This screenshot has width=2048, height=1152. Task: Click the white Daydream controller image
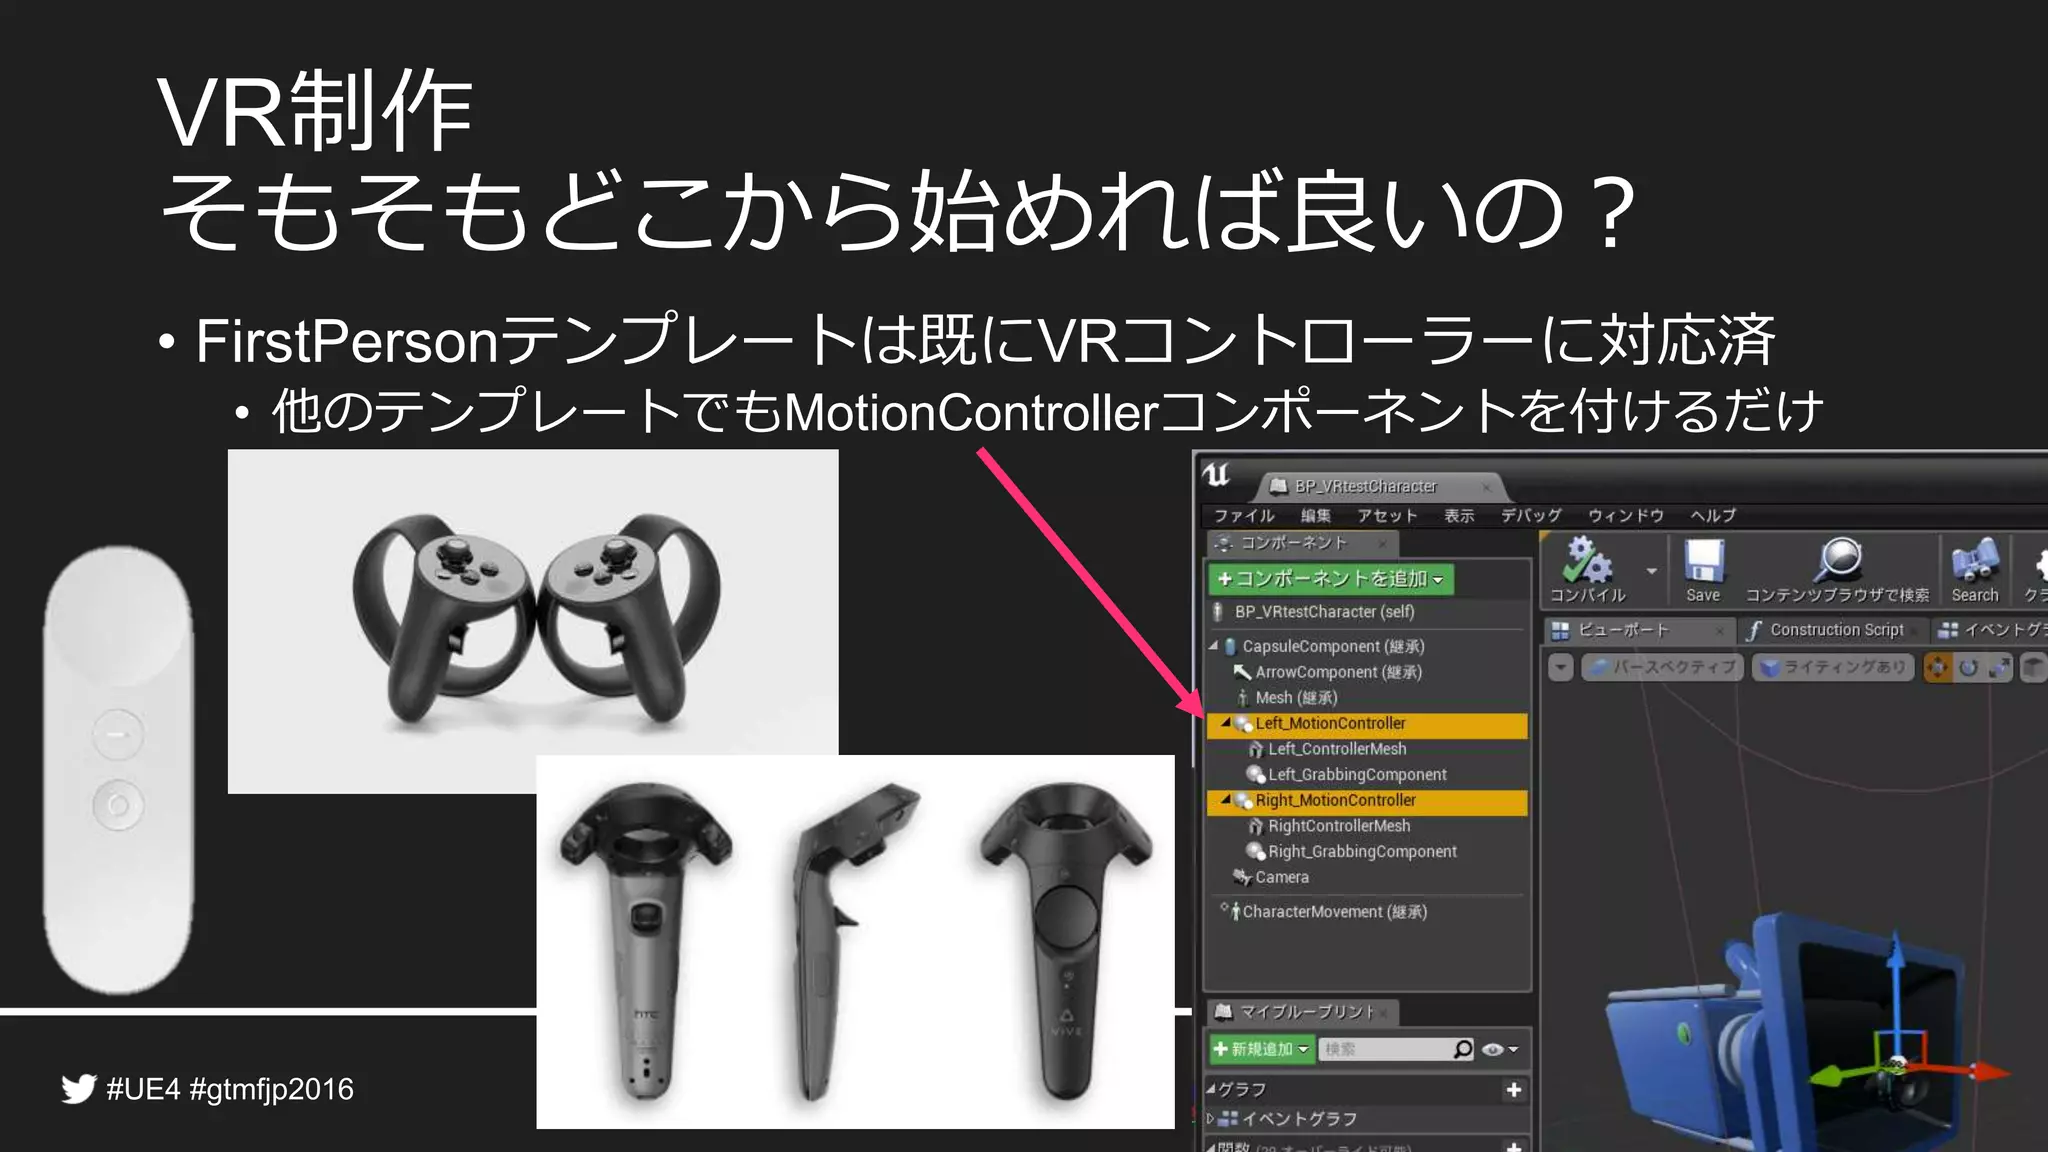118,768
